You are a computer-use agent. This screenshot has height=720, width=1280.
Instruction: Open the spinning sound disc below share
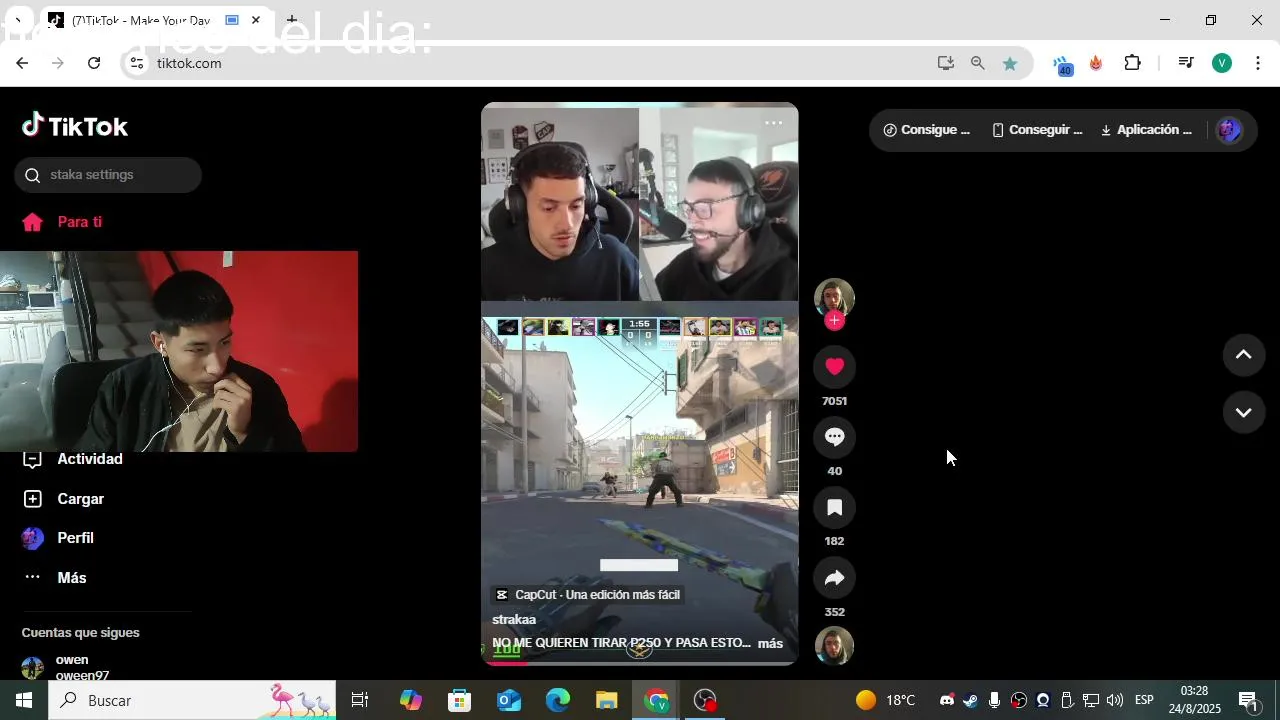(x=834, y=645)
